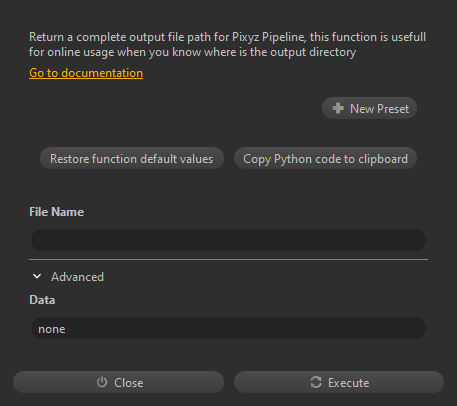Copy Python code to clipboard
Screen dimensions: 457x406
[325, 158]
